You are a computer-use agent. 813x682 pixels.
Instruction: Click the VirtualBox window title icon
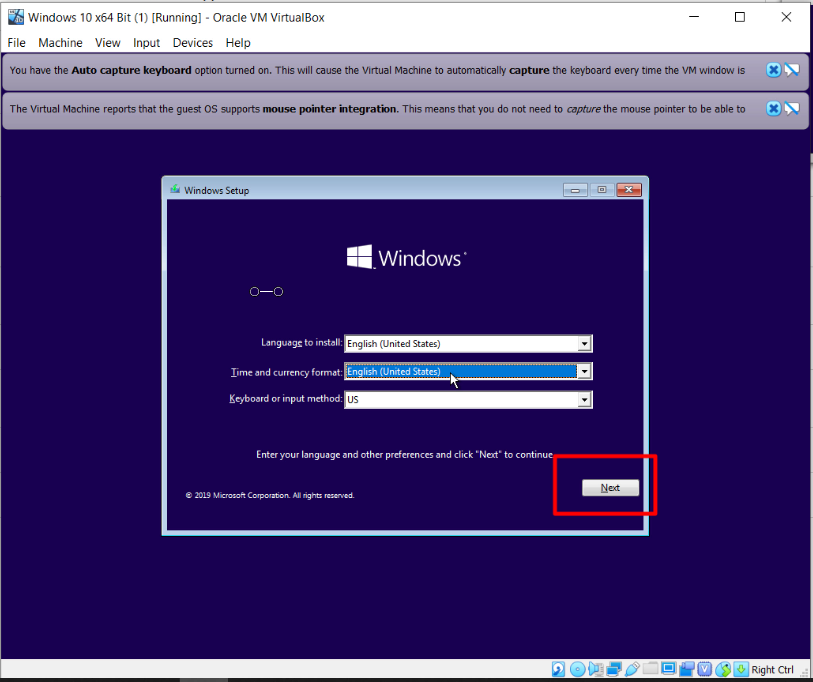pyautogui.click(x=16, y=17)
